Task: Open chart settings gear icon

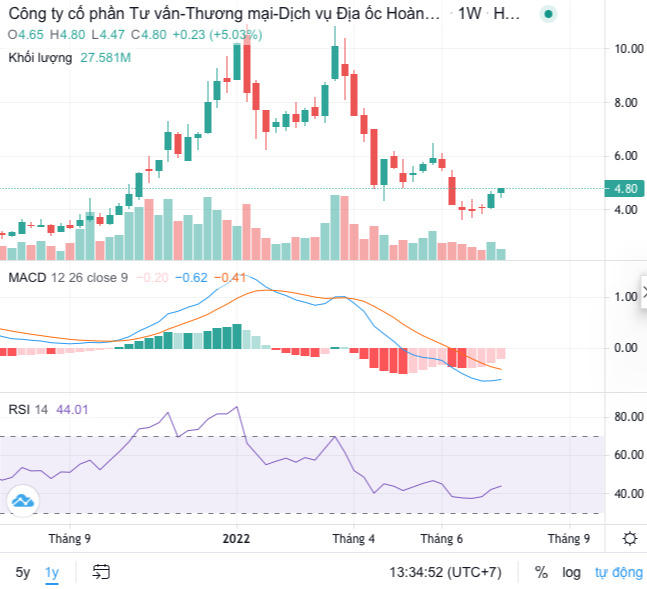Action: [630, 538]
